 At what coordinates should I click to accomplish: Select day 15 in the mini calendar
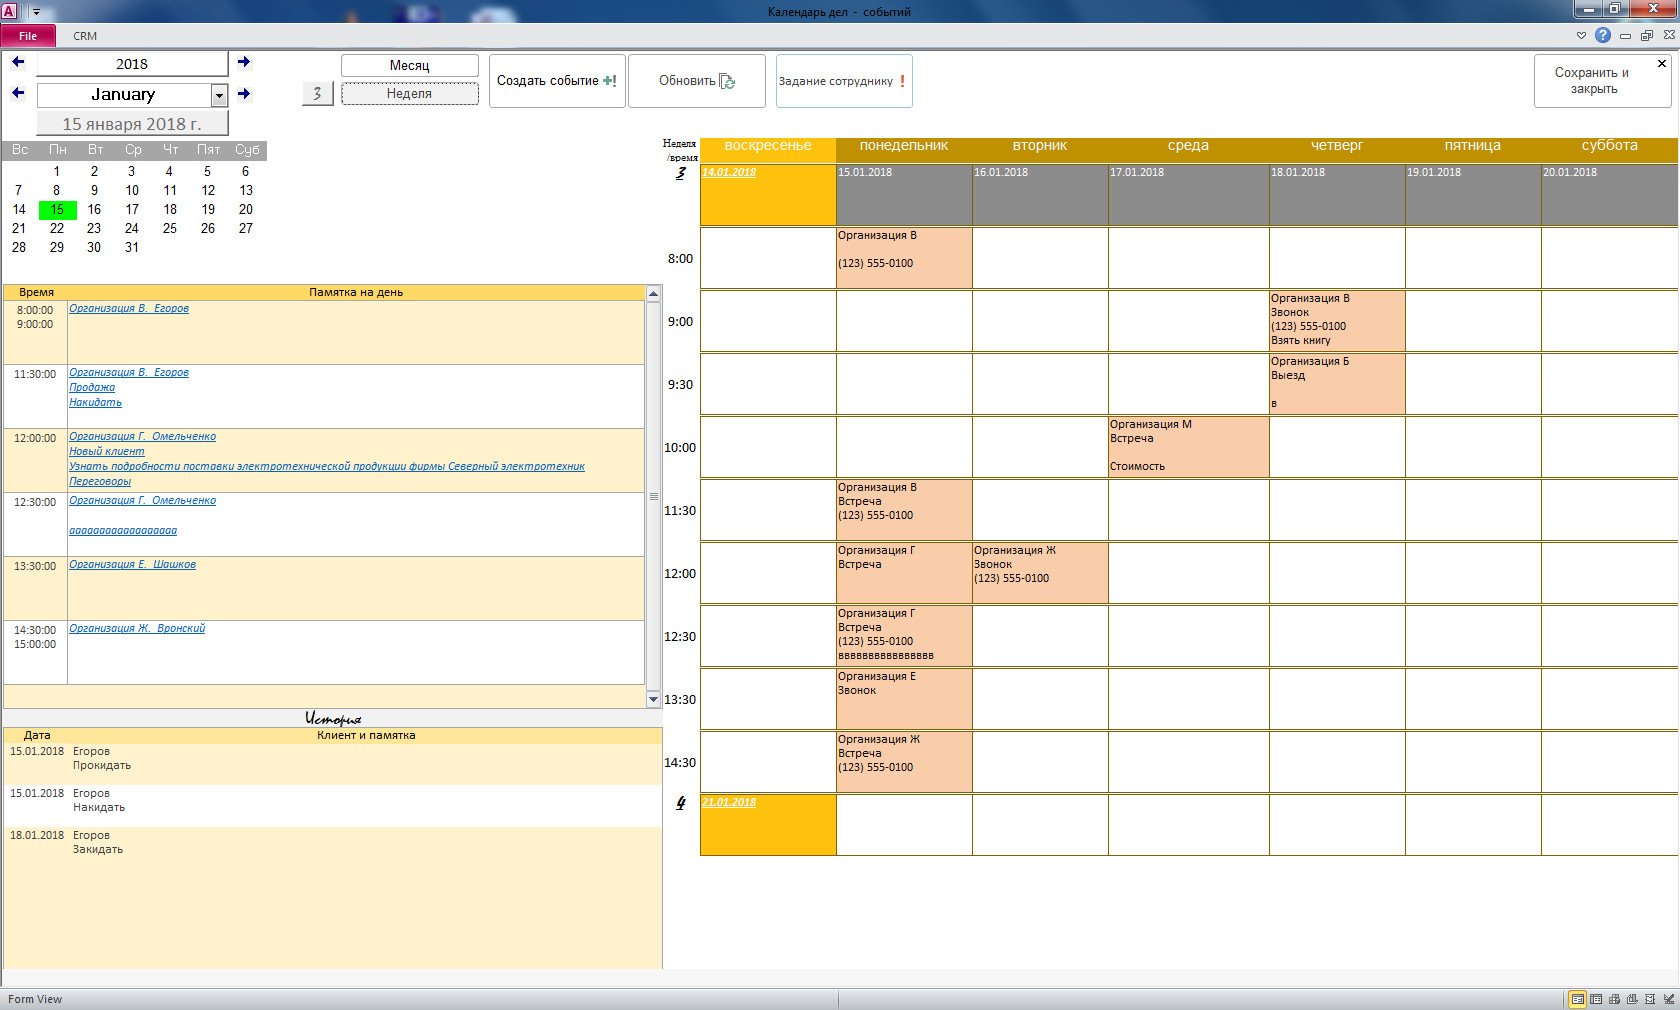57,209
